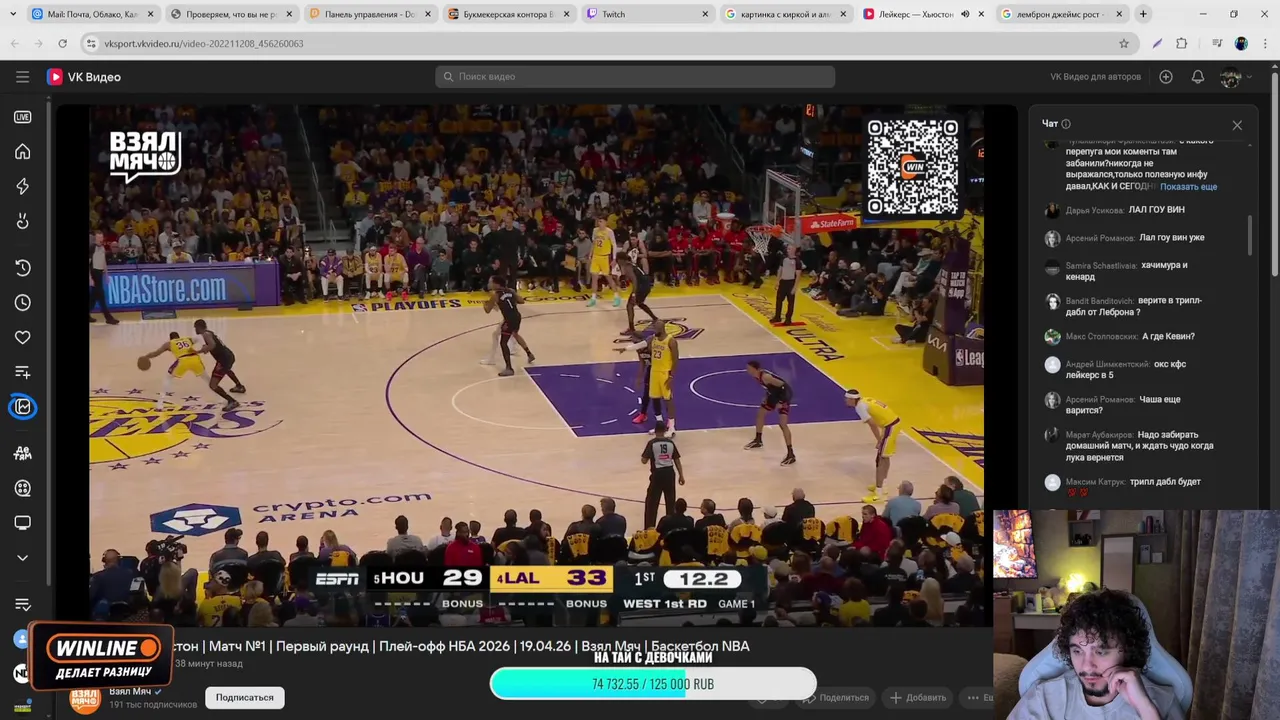Viewport: 1280px width, 720px height.
Task: Open the LIVE section in sidebar
Action: (22, 117)
